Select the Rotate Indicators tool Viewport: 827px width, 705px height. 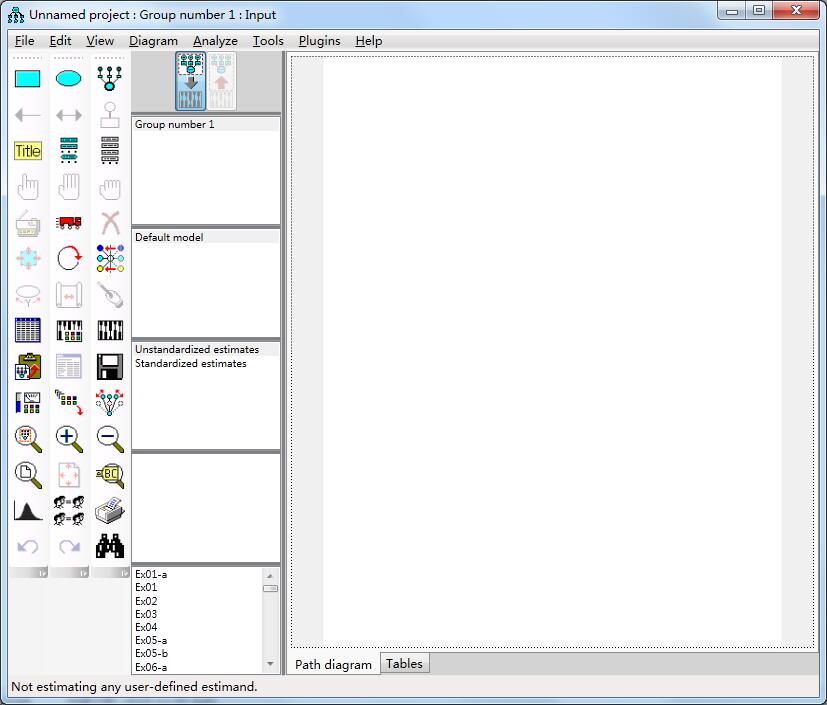(x=68, y=258)
